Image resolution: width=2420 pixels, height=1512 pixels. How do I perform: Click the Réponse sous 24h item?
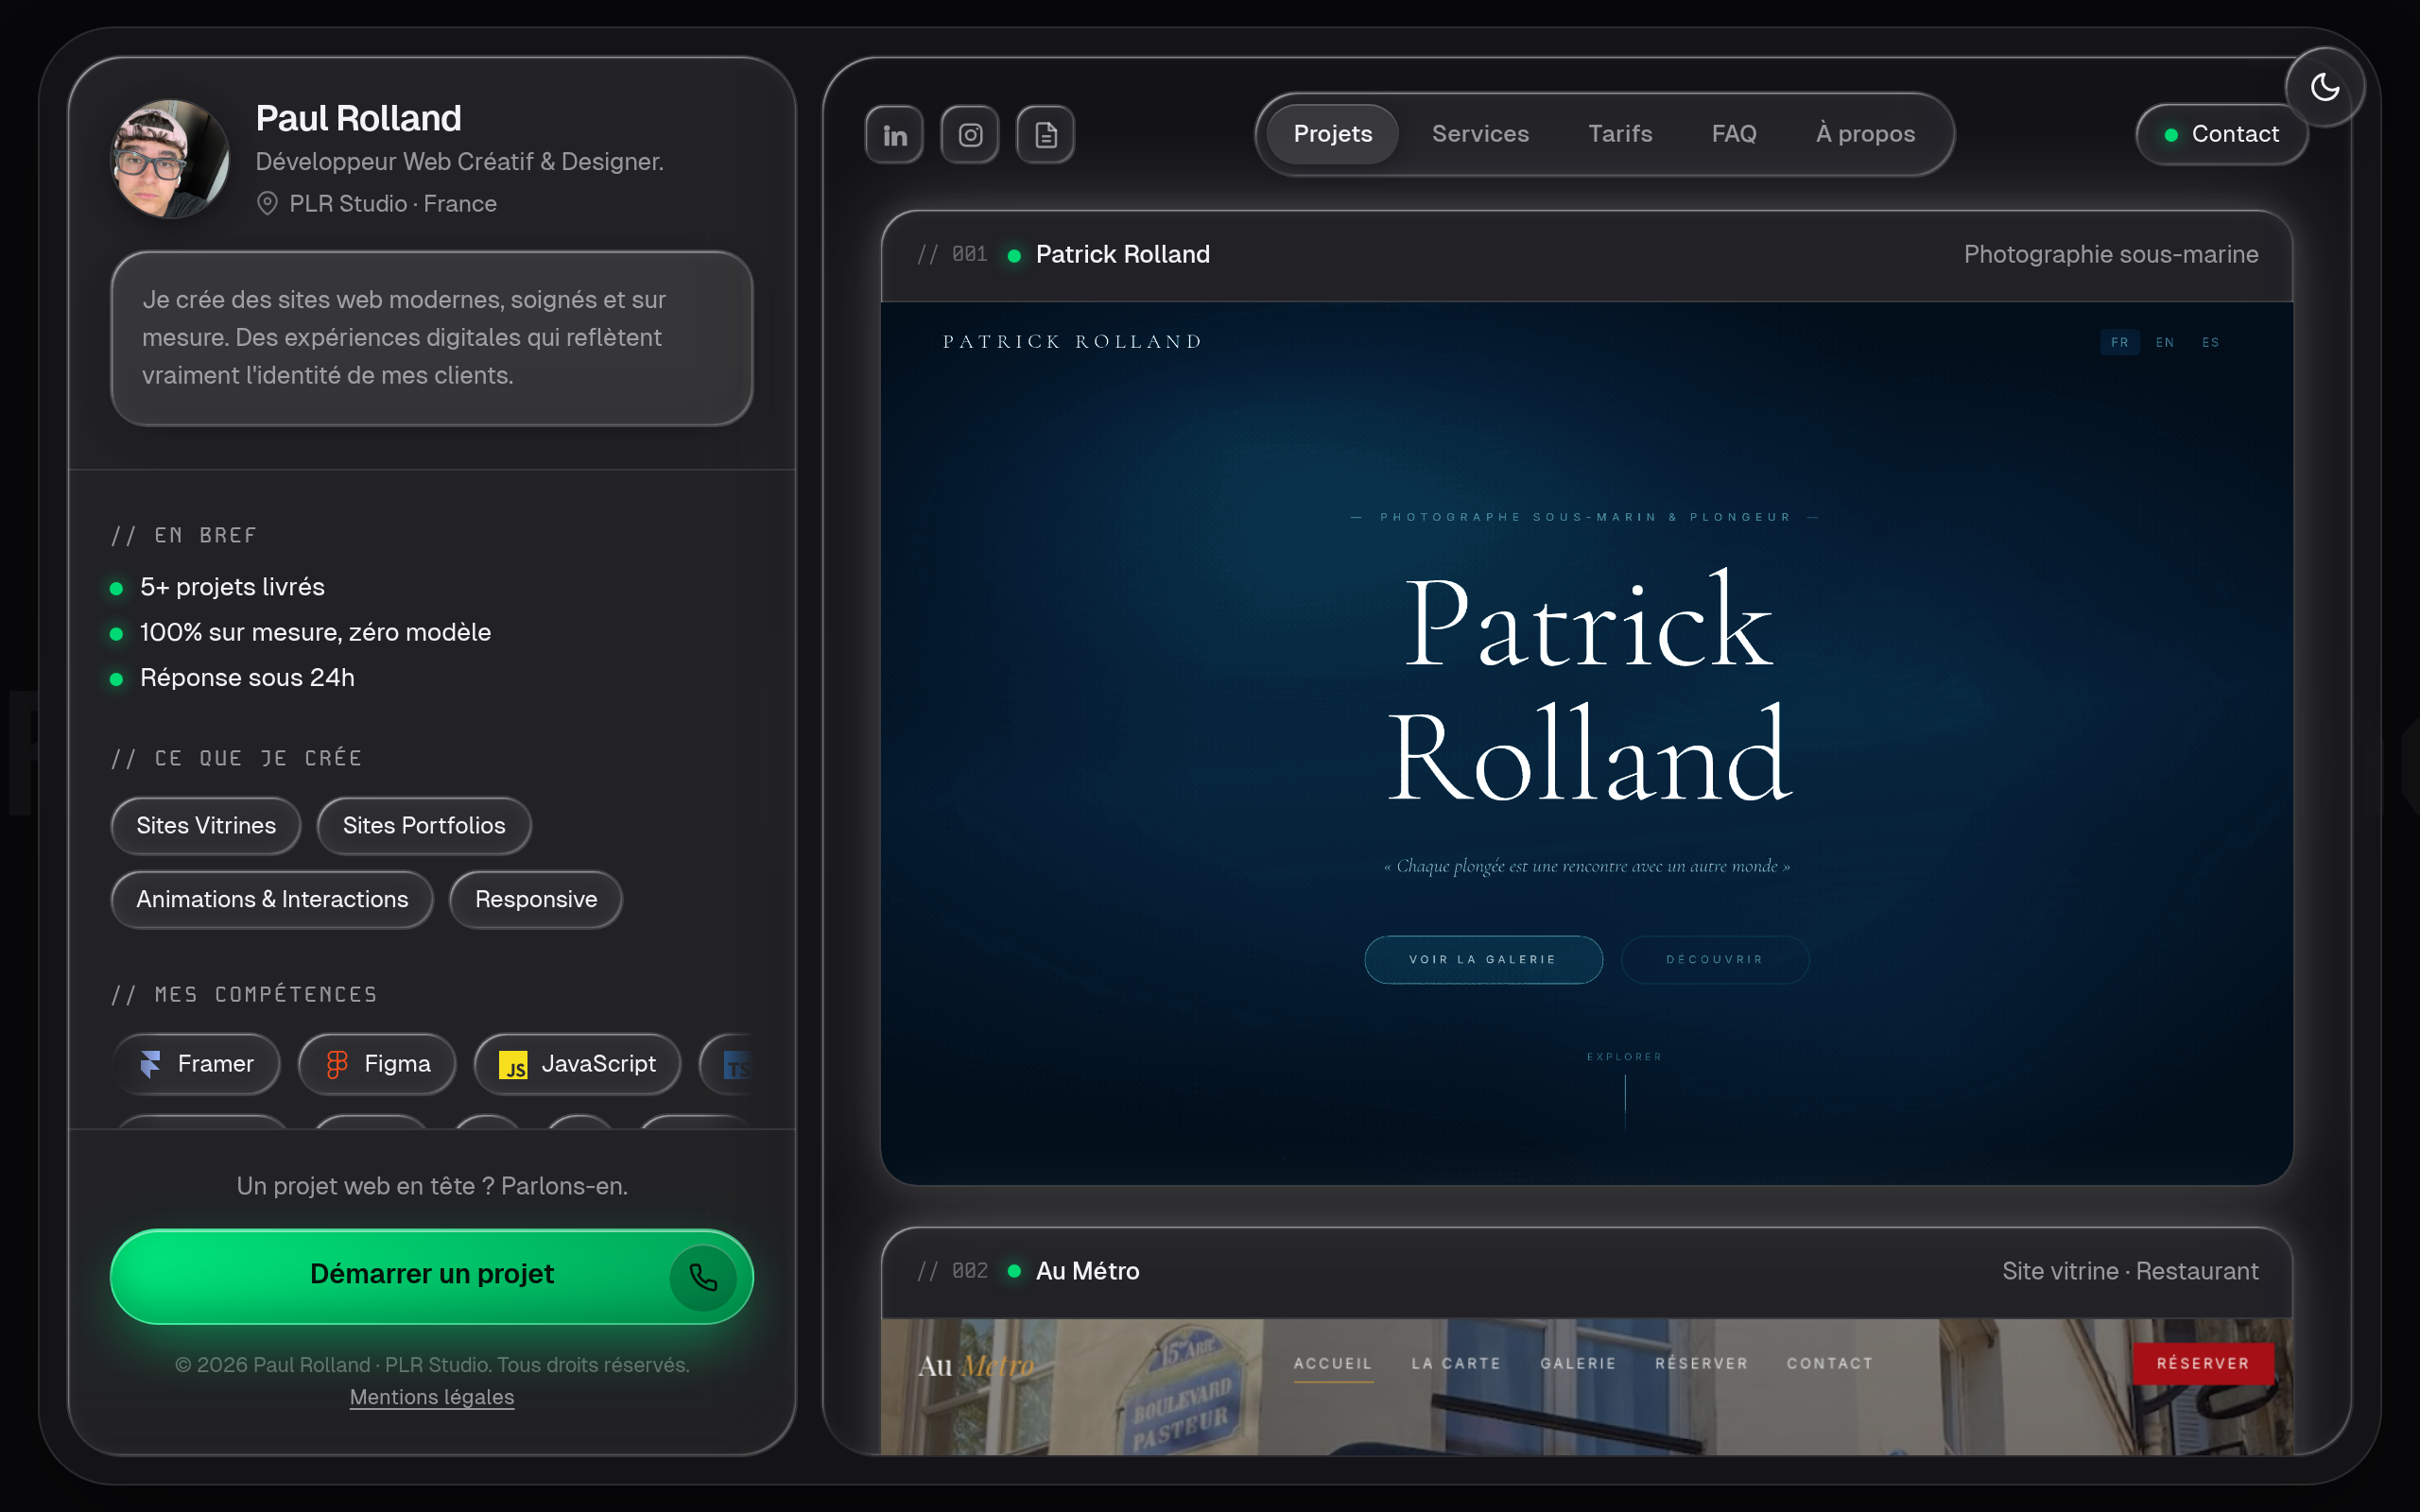tap(247, 678)
